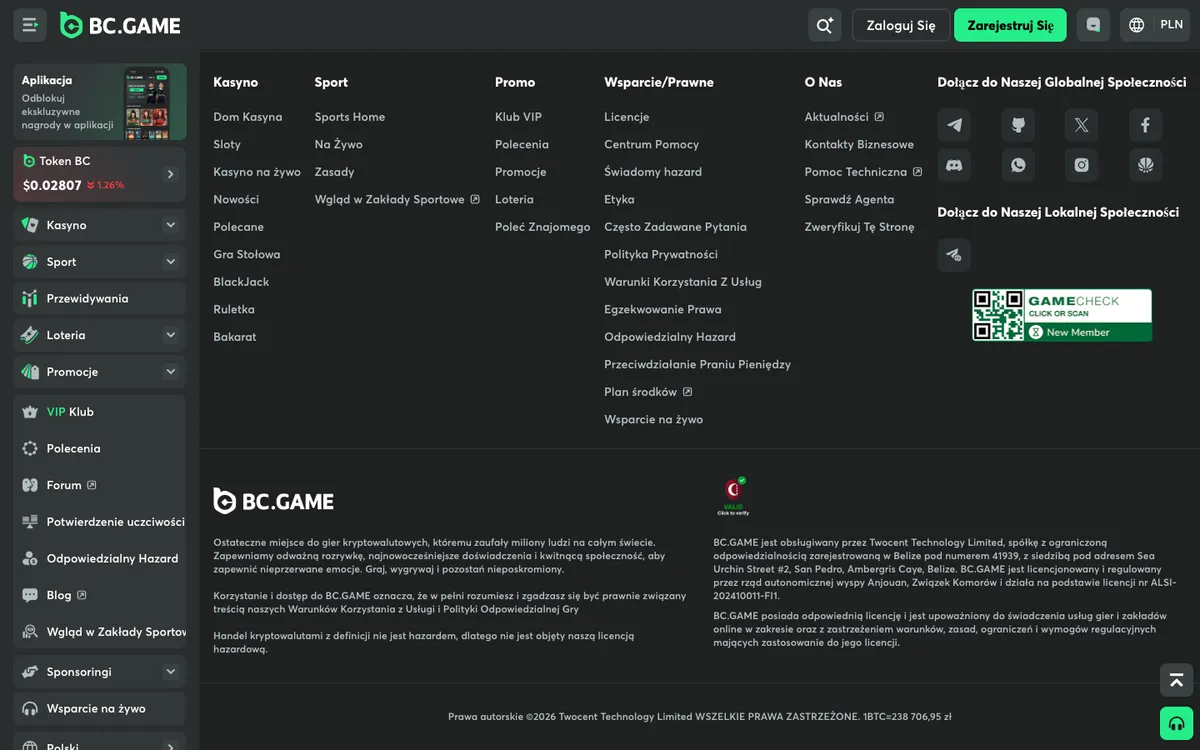This screenshot has height=750, width=1200.
Task: Click the VIP Klub sidebar icon
Action: point(30,412)
